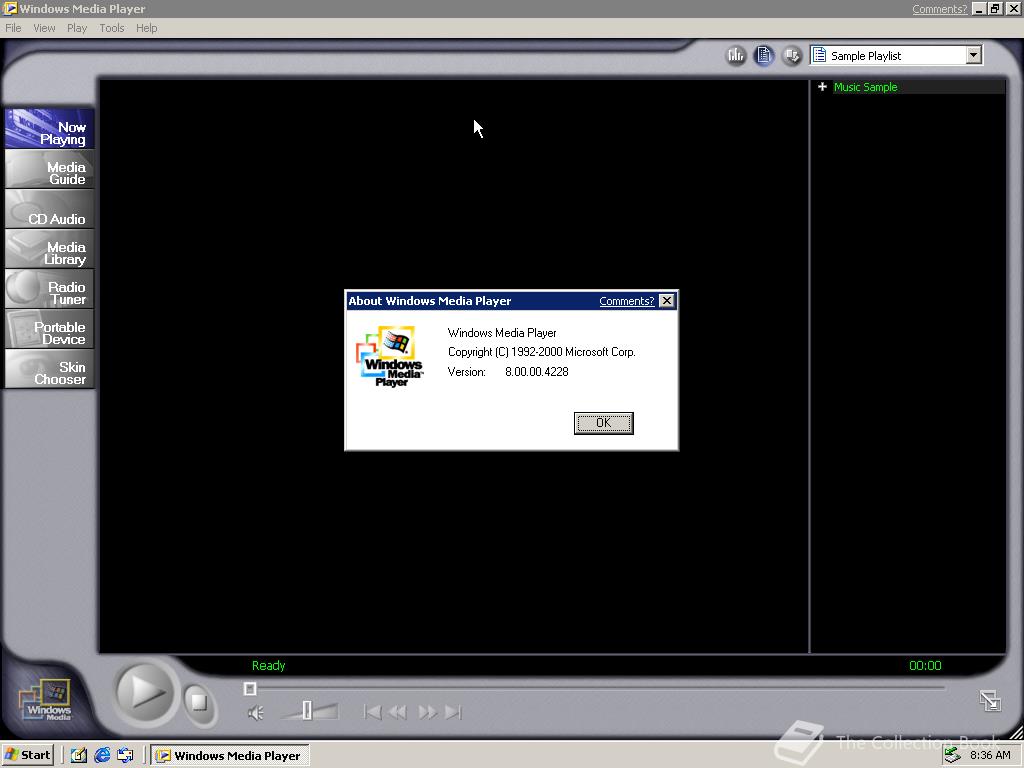The image size is (1024, 768).
Task: Click the seek bar handle
Action: [249, 688]
